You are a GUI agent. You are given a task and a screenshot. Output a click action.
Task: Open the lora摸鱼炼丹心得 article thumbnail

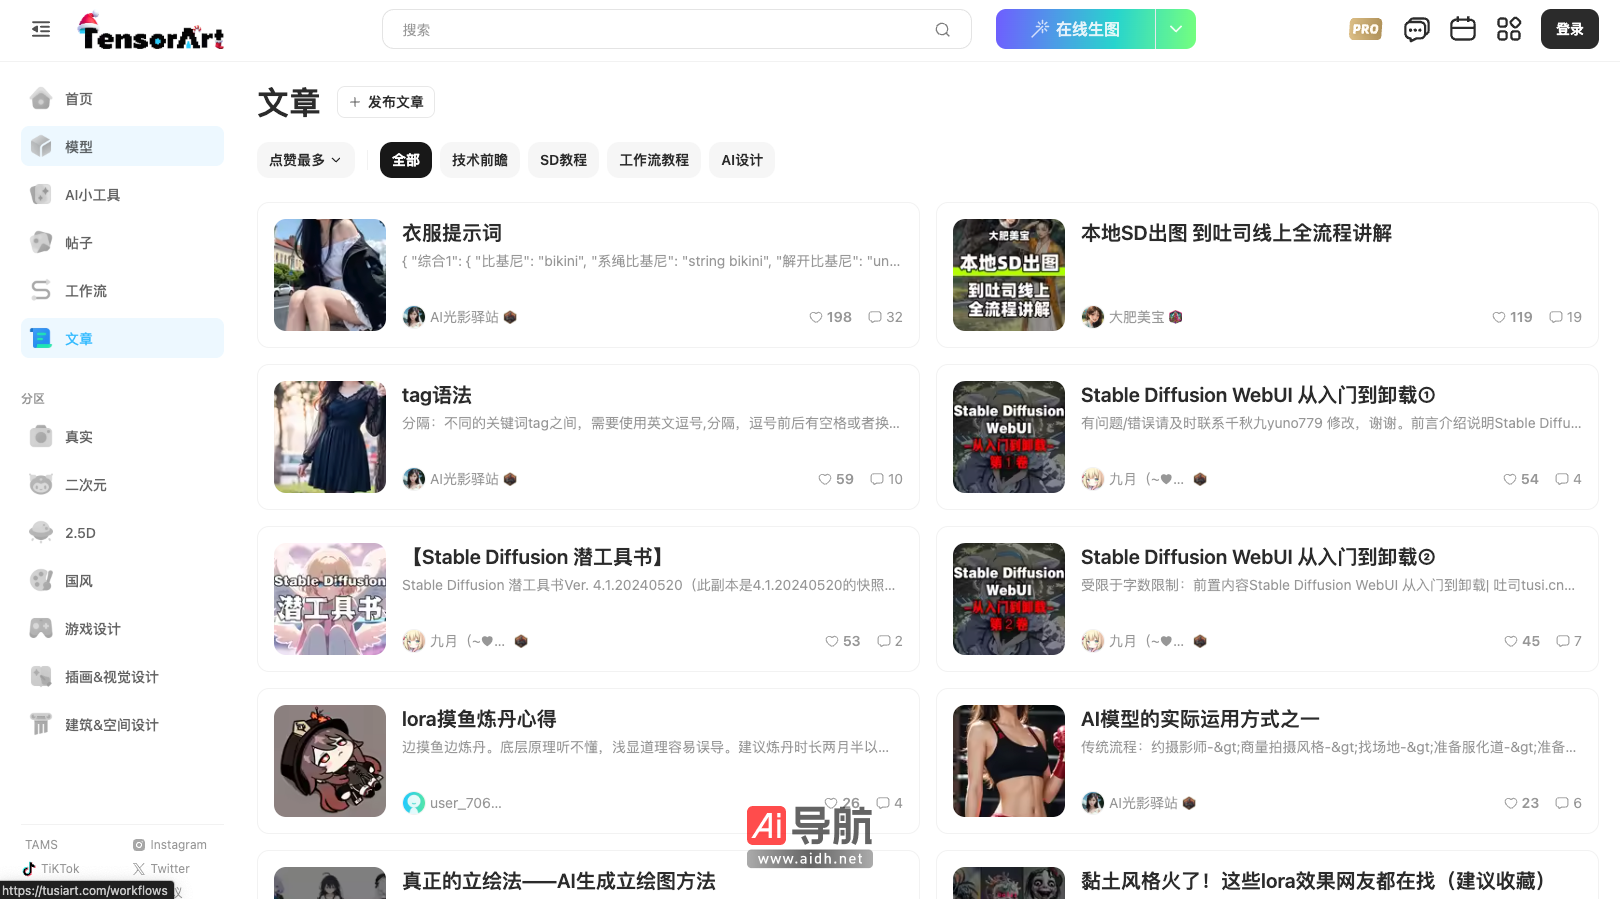(330, 761)
